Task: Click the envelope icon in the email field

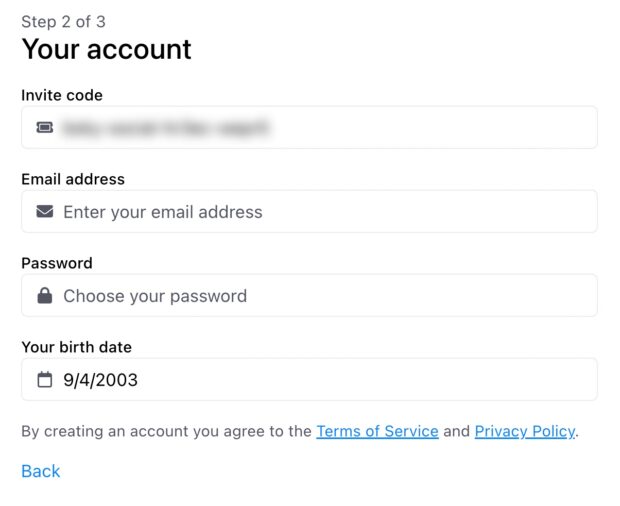Action: 44,212
